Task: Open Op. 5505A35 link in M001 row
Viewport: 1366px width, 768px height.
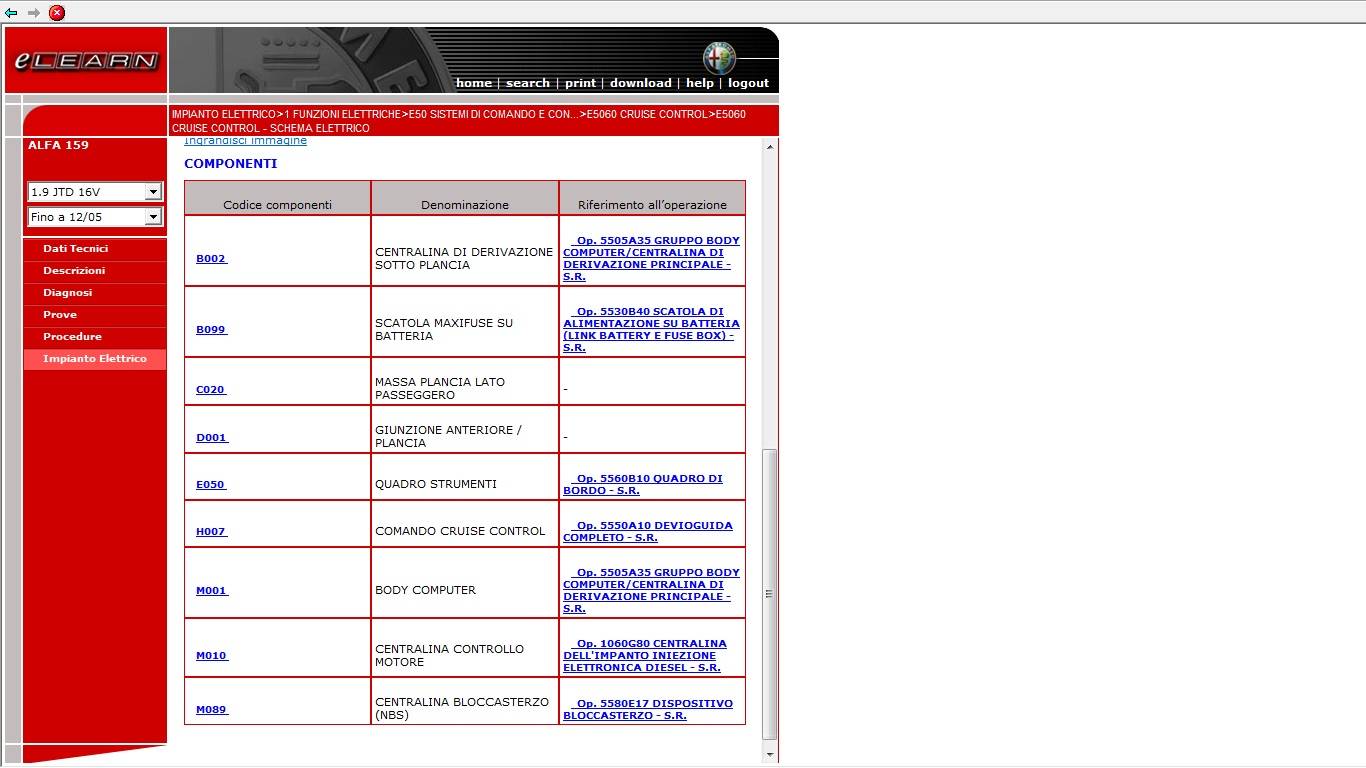Action: coord(651,590)
